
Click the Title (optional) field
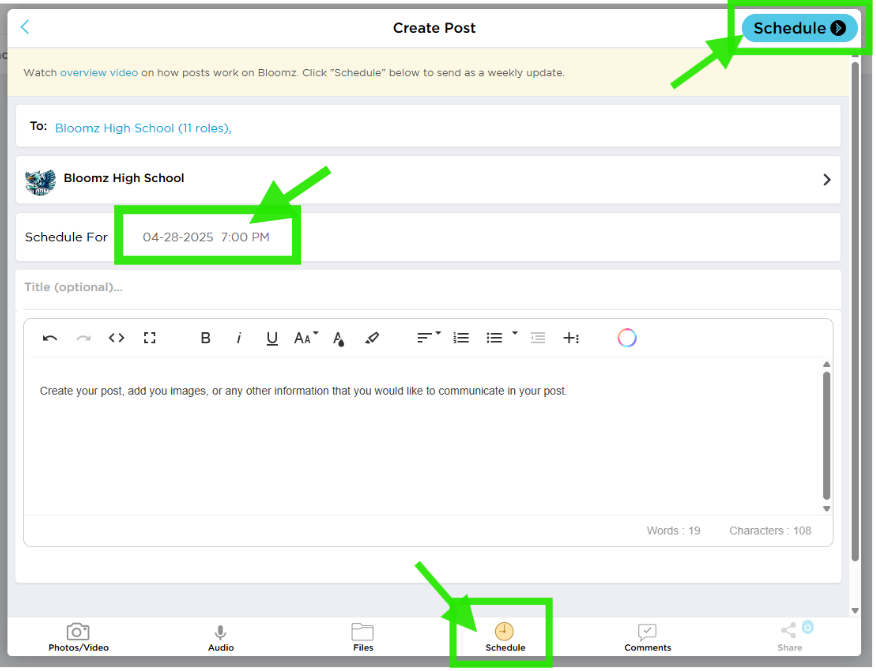tap(428, 287)
